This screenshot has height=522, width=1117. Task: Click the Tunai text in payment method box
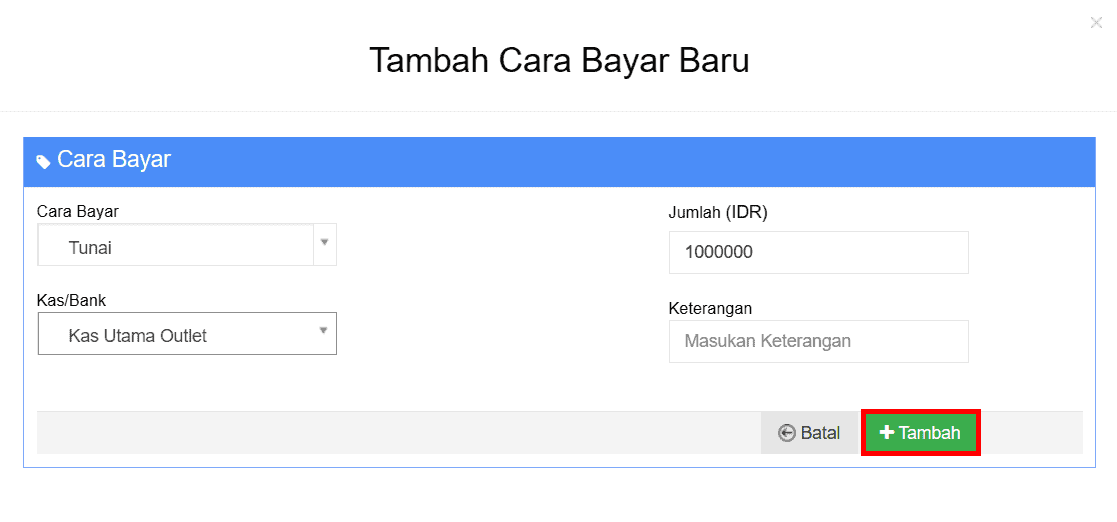[x=90, y=248]
